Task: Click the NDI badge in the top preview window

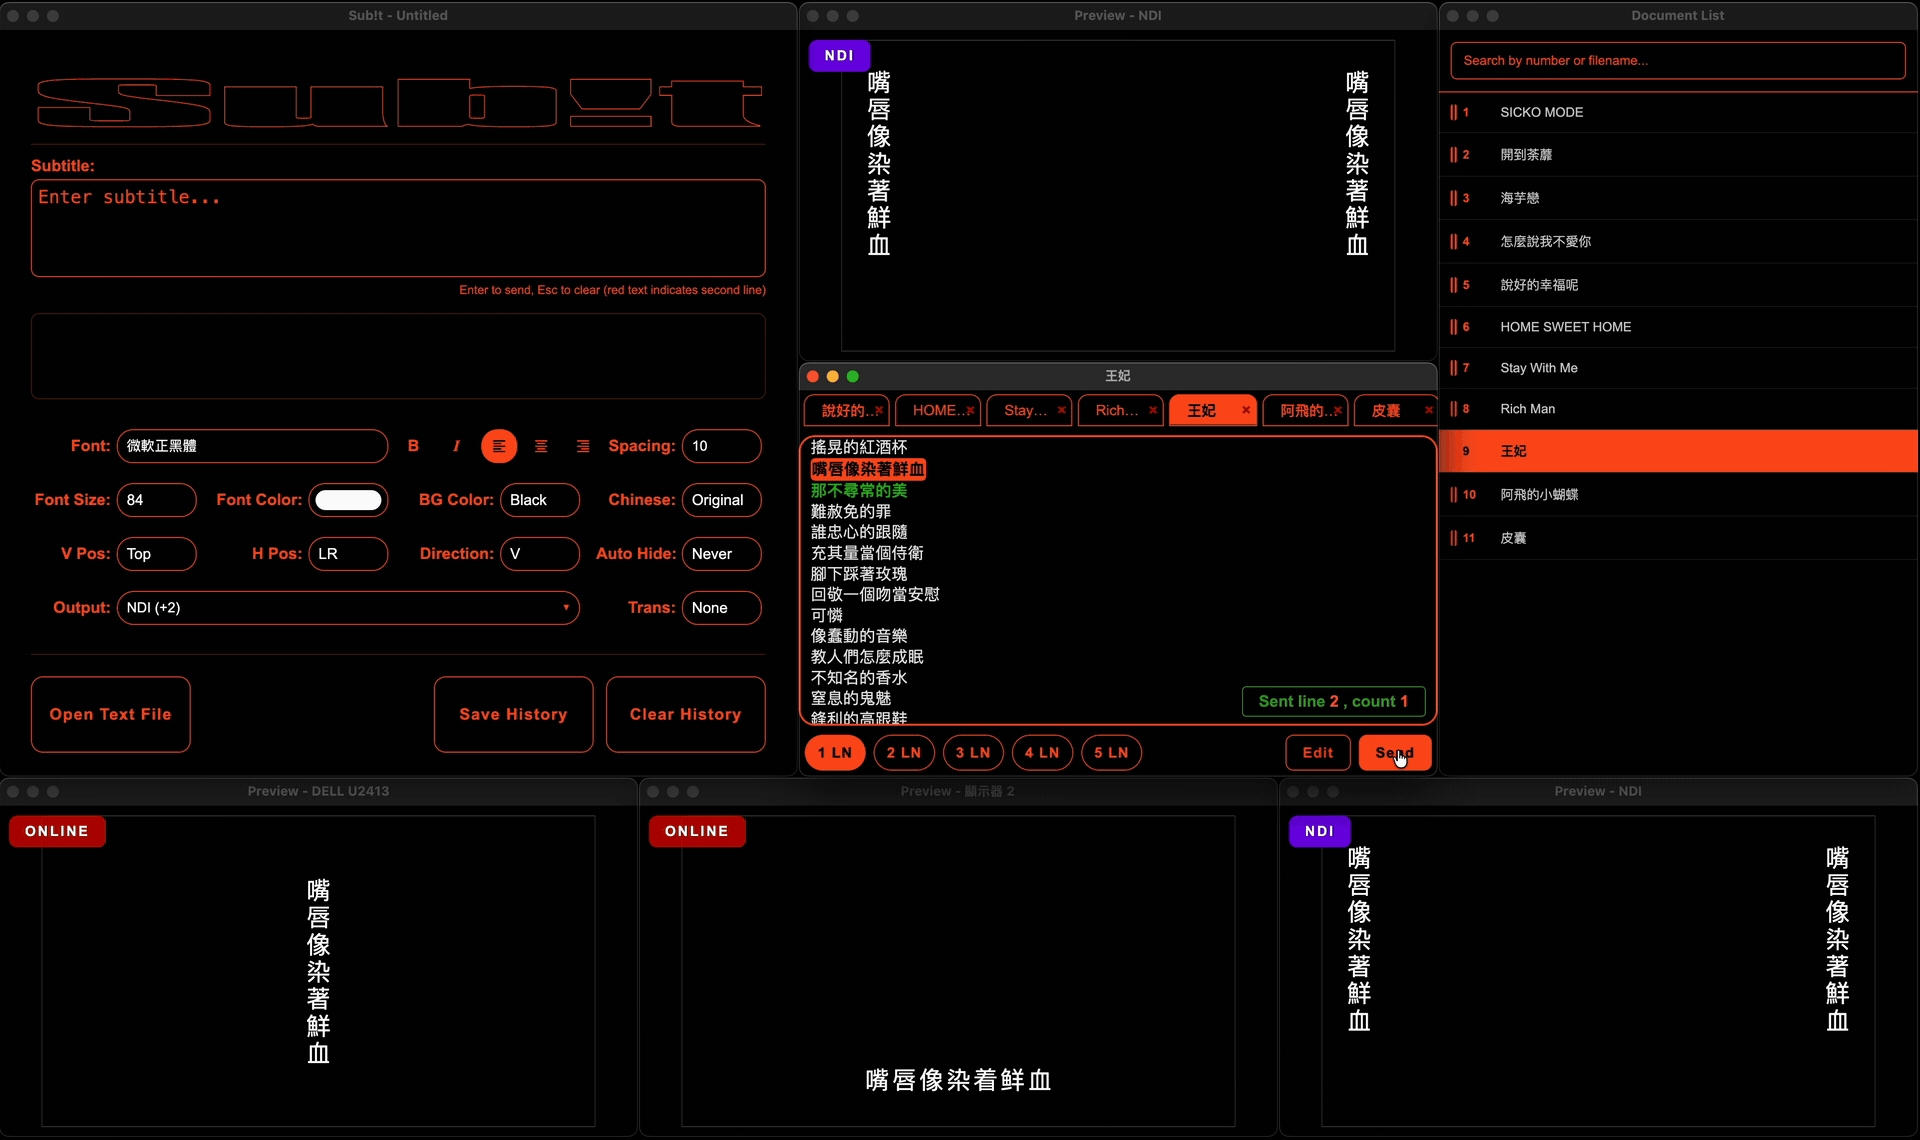Action: (839, 55)
